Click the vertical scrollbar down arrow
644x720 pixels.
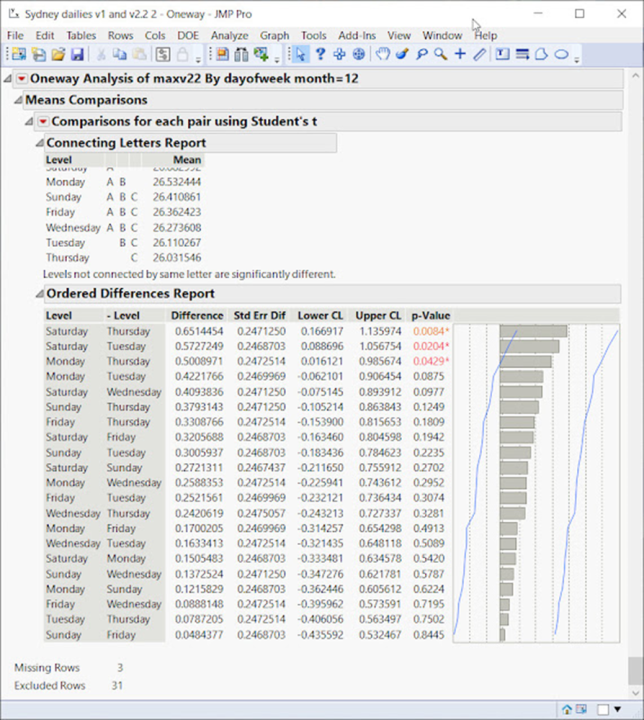pyautogui.click(x=636, y=691)
